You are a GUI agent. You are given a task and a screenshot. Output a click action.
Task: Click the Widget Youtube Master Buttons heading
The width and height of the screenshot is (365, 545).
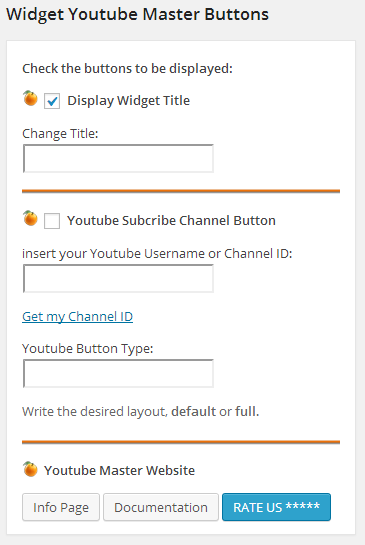(x=138, y=15)
